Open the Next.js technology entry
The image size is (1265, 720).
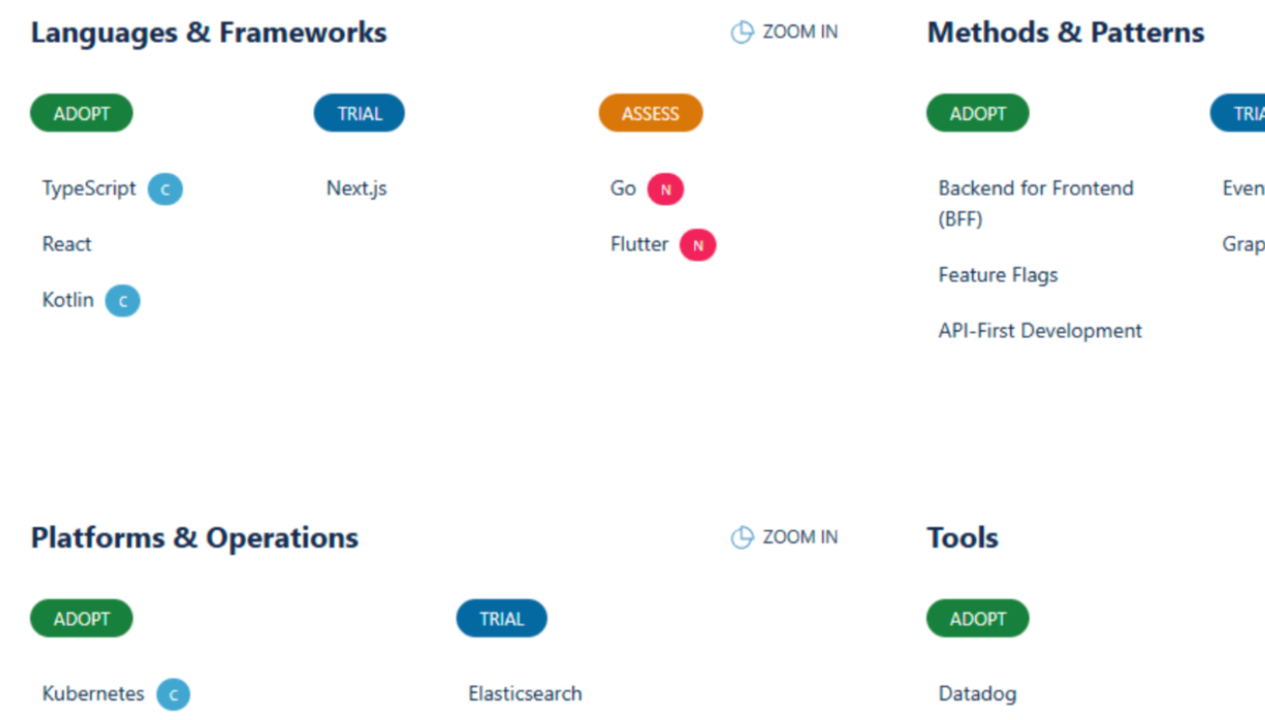pos(356,188)
